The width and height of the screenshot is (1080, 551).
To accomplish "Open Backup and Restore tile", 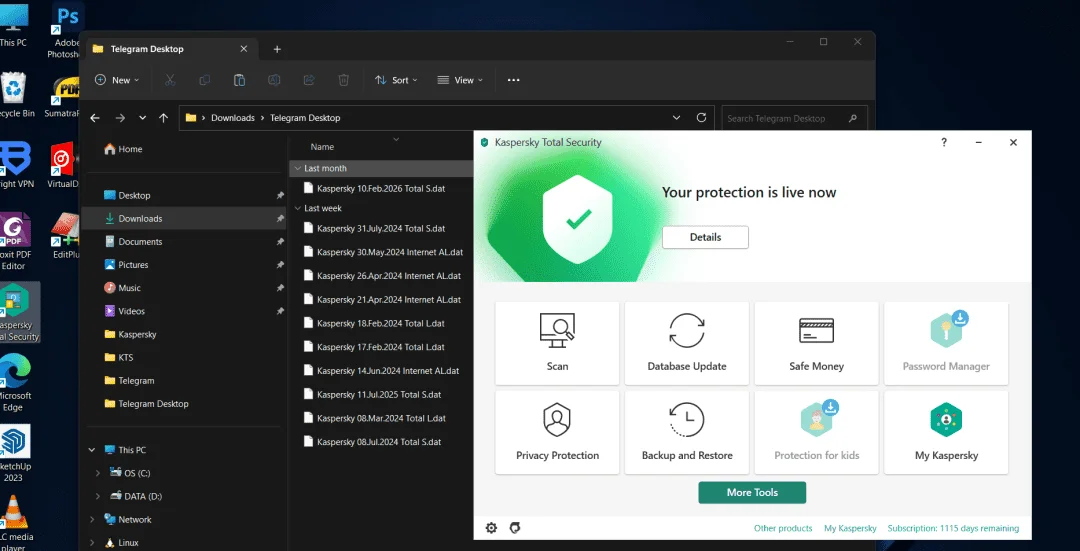I will pyautogui.click(x=687, y=433).
